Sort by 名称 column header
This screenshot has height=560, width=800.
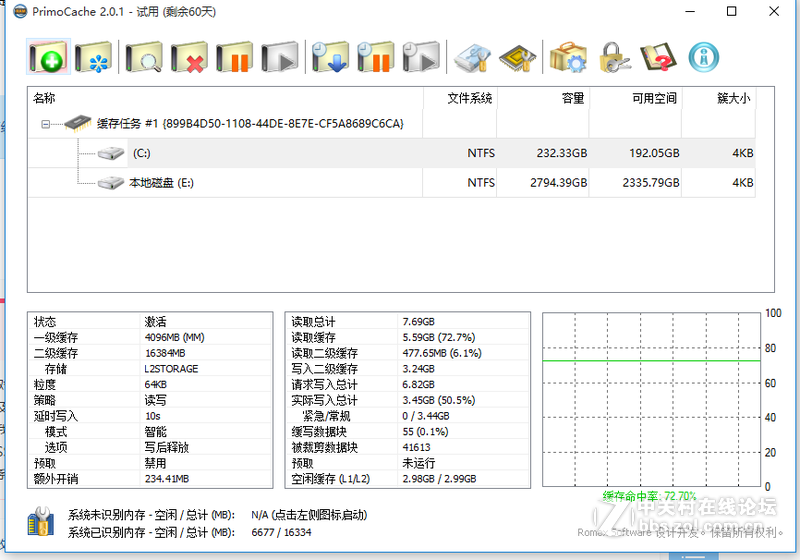click(x=225, y=98)
